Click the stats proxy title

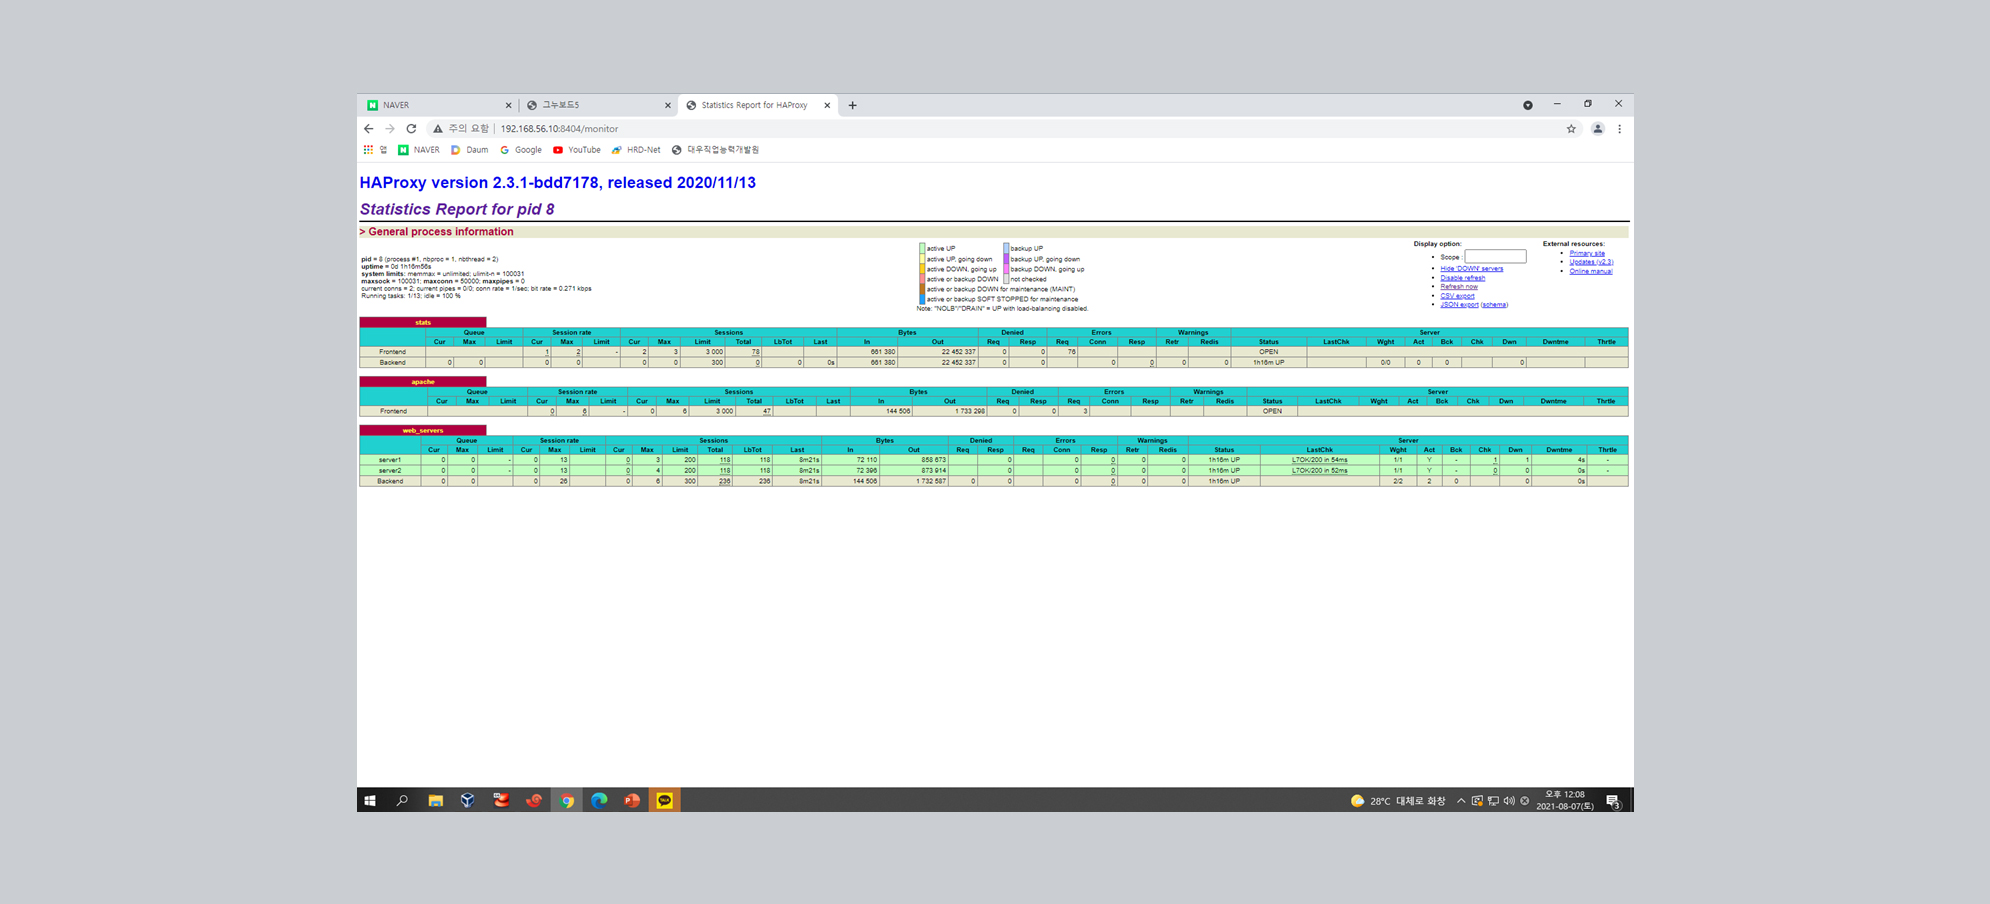coord(423,322)
